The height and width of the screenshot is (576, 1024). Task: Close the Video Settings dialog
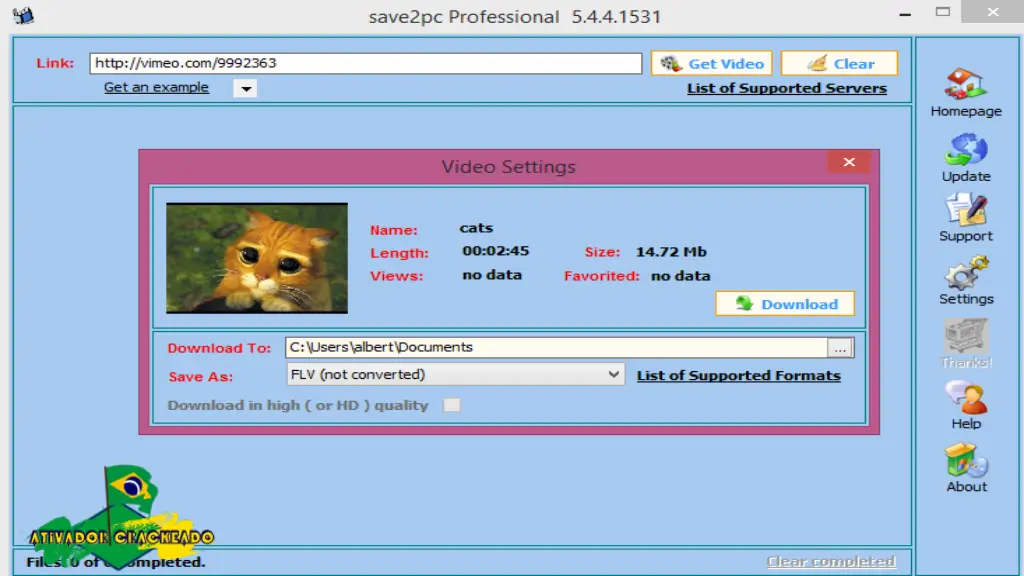tap(848, 162)
